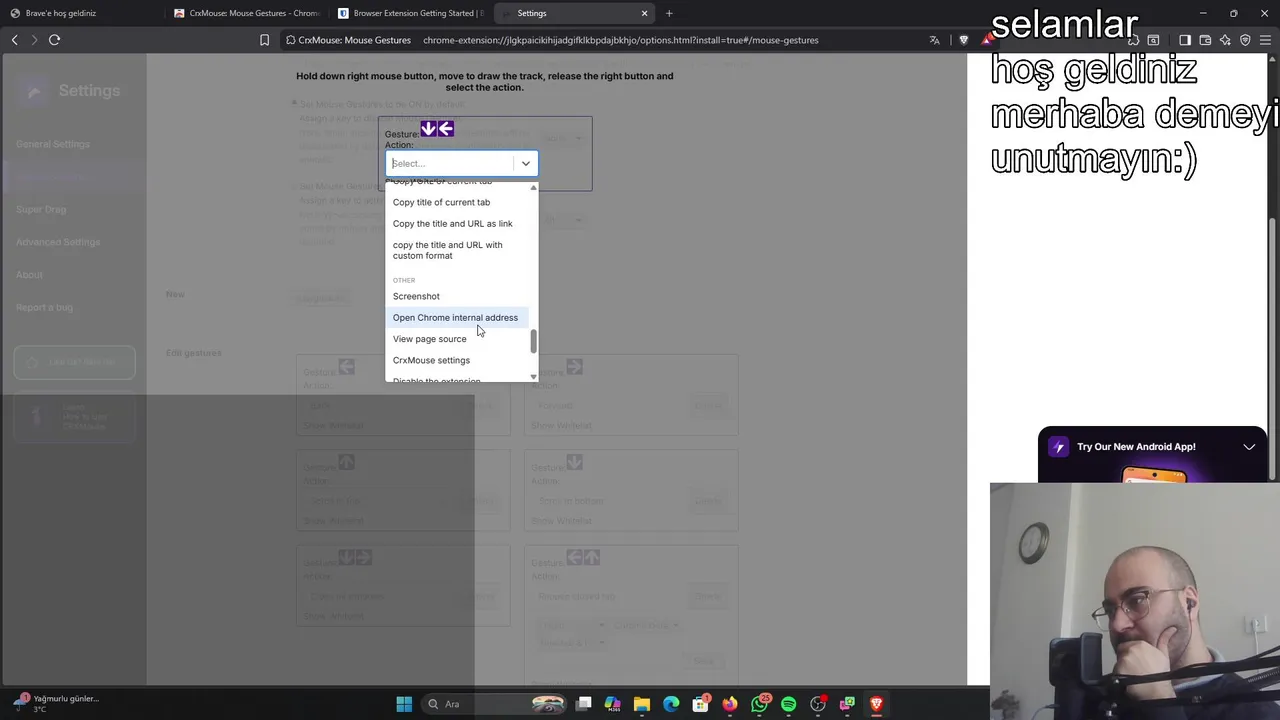Open Brave VPN shield icon

[x=1245, y=40]
